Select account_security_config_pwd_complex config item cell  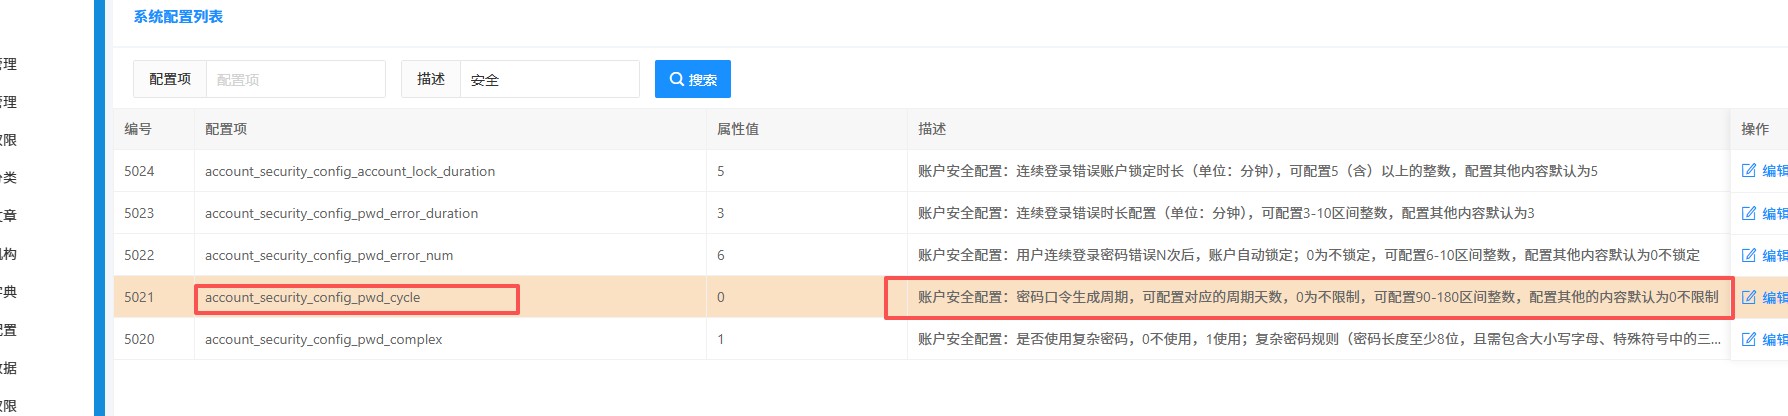coord(323,339)
